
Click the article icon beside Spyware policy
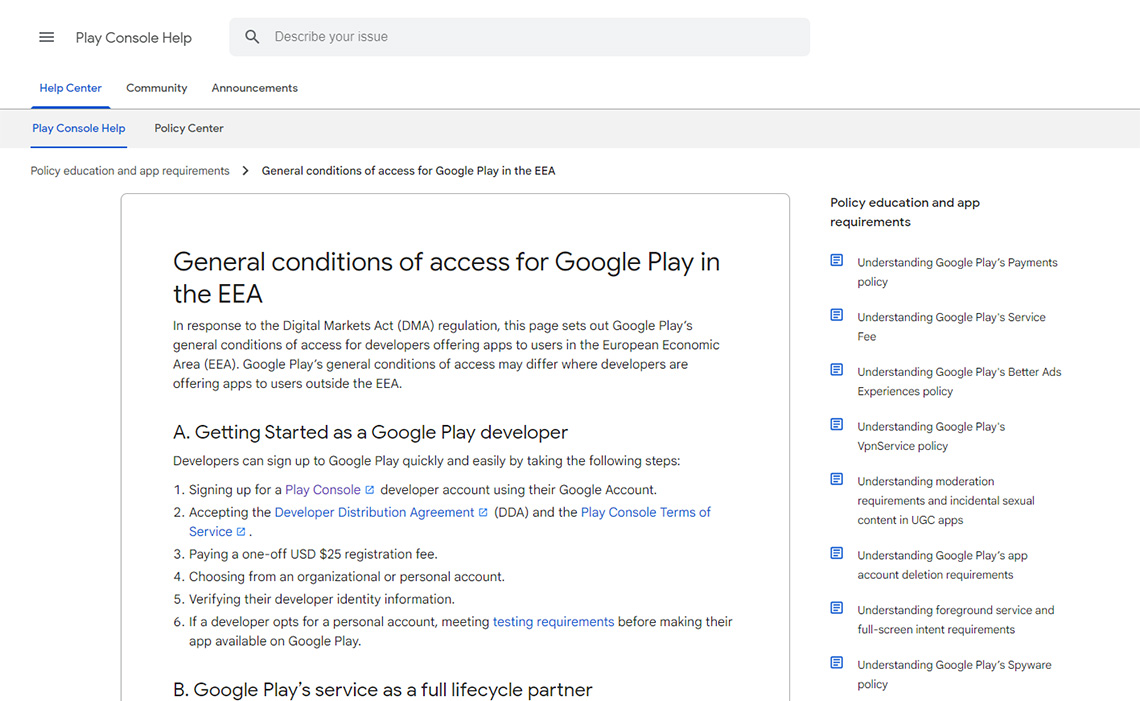click(x=837, y=662)
